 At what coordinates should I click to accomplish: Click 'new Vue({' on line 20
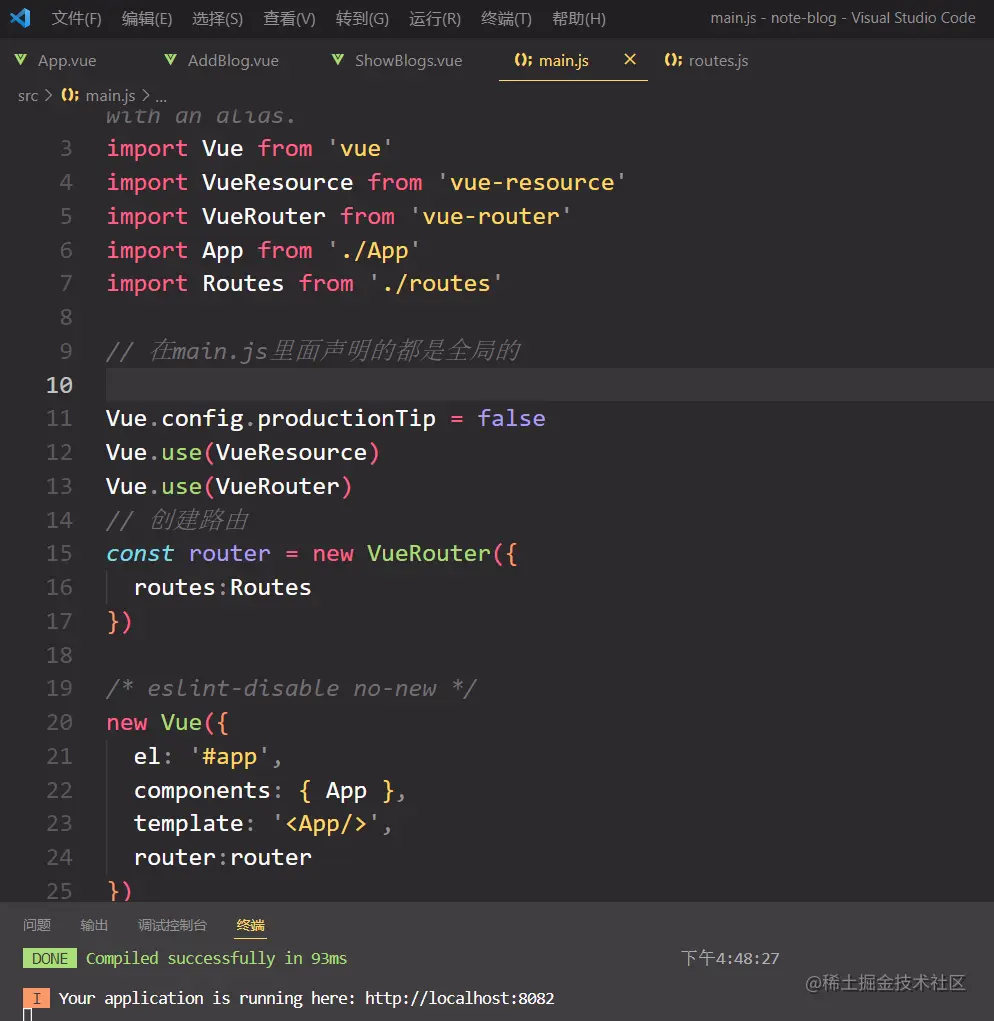pos(167,722)
